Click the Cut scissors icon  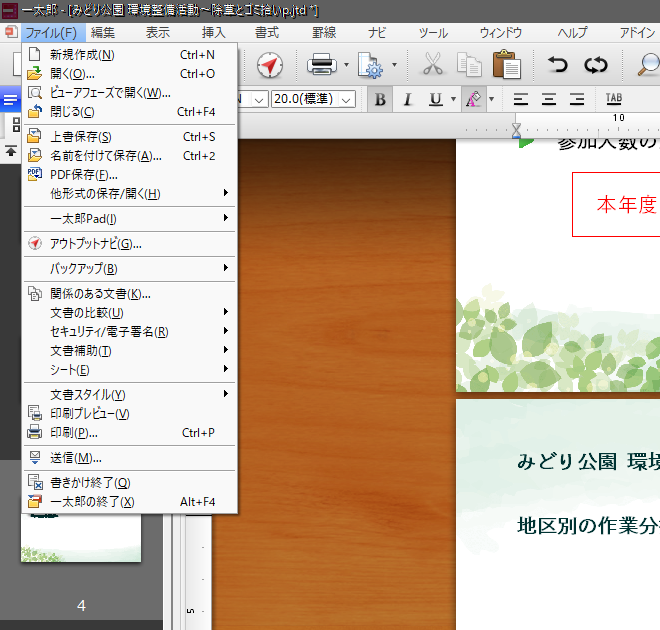(x=433, y=64)
